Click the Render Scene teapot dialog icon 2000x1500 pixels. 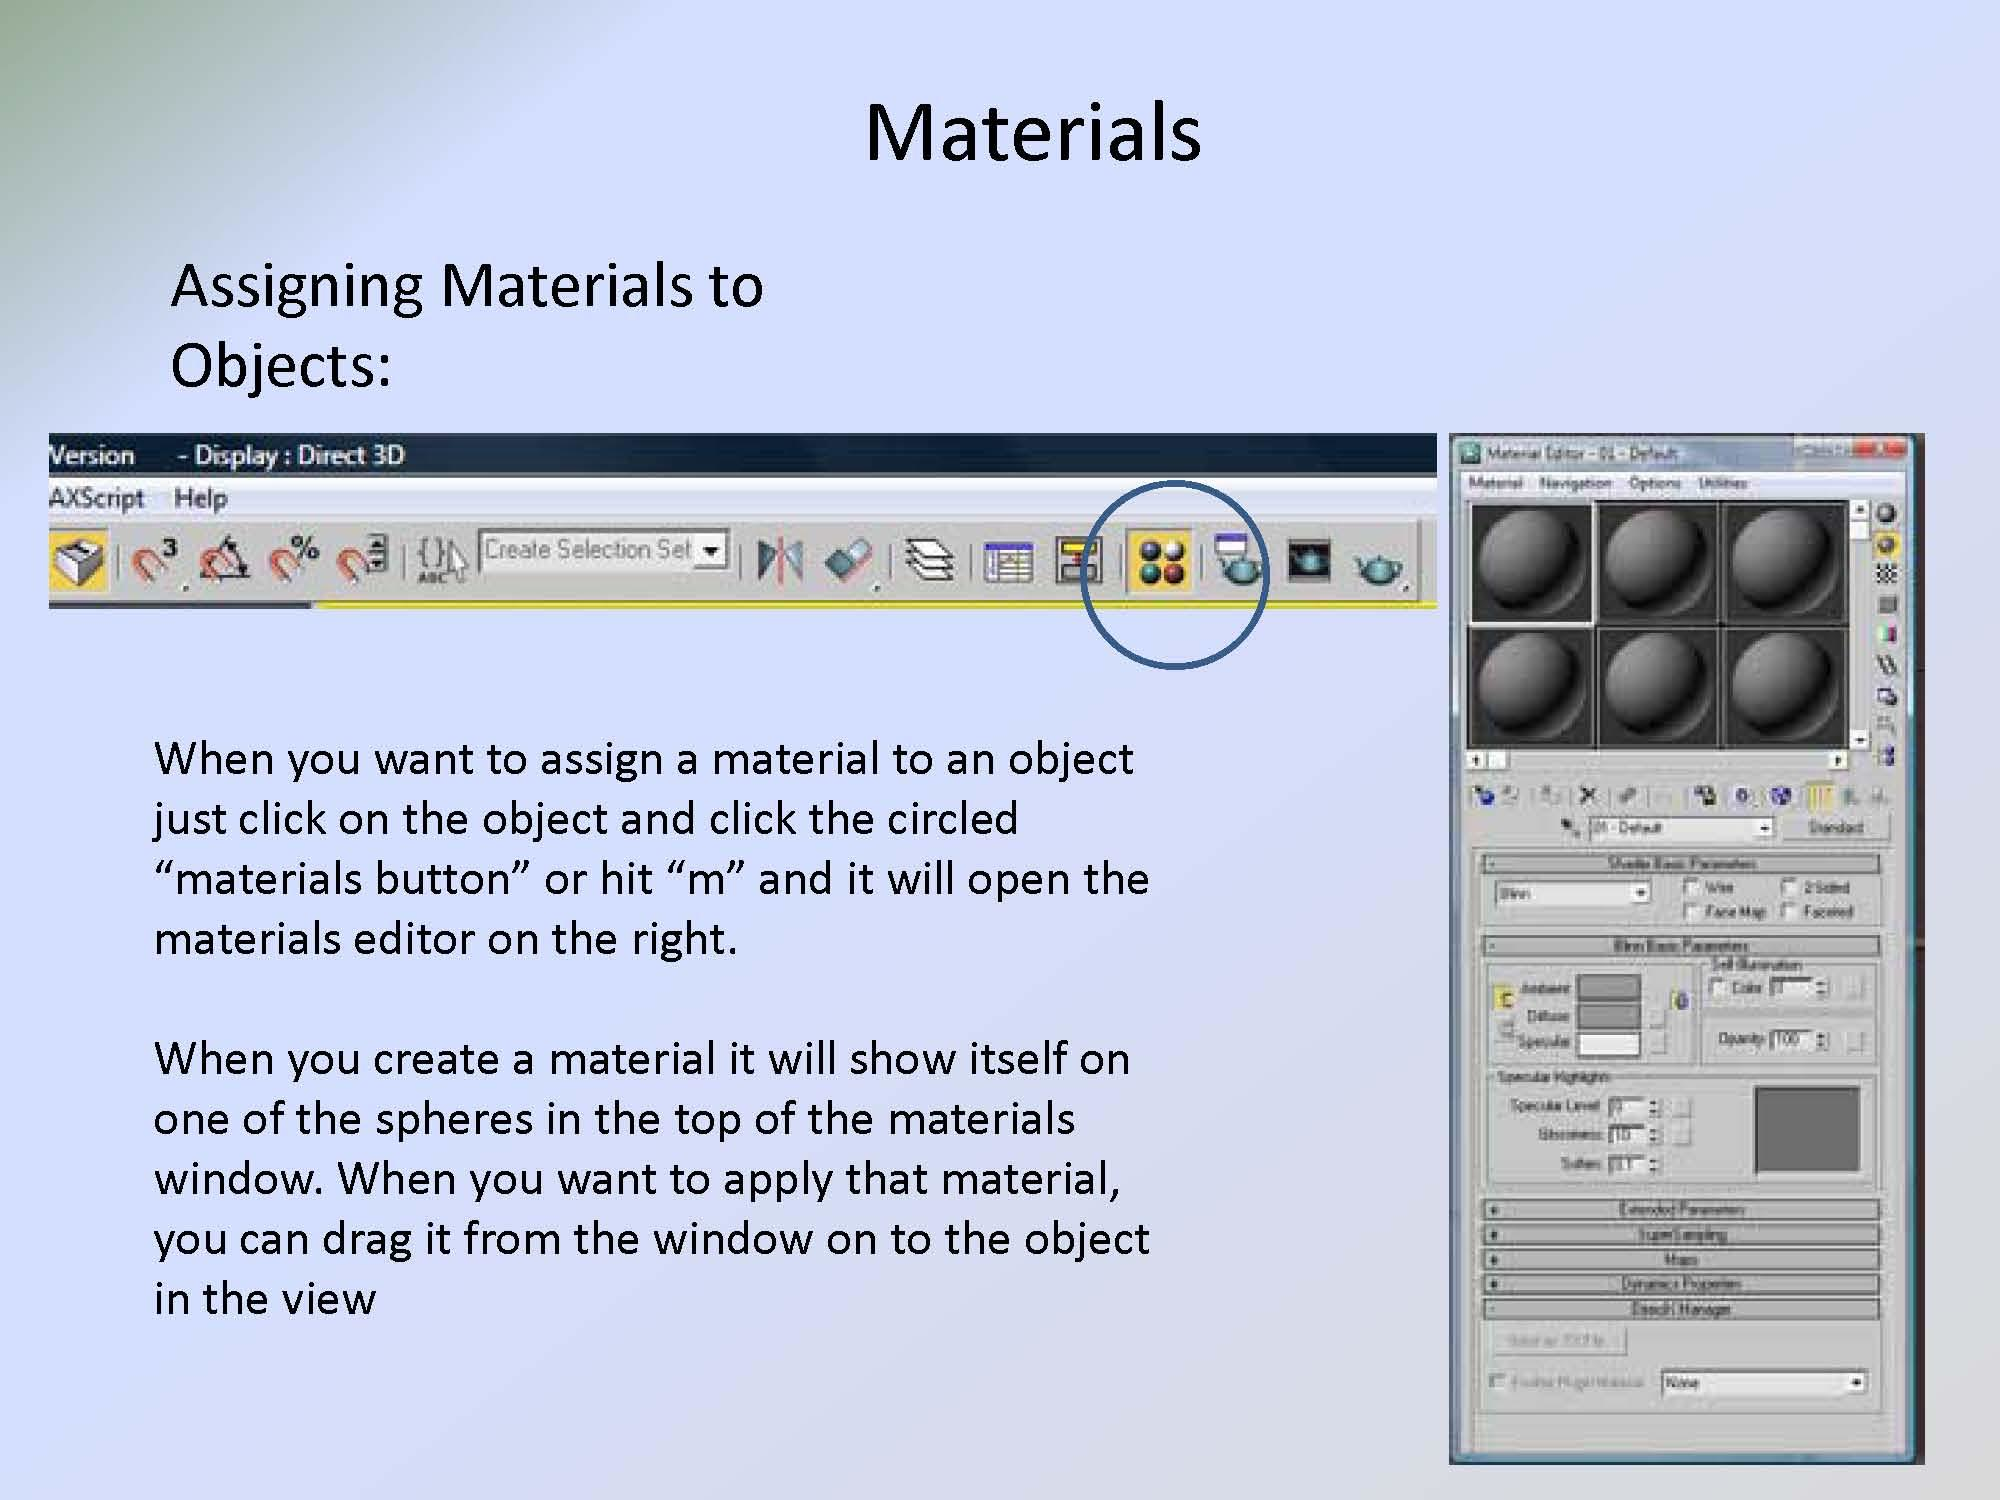click(x=1236, y=560)
